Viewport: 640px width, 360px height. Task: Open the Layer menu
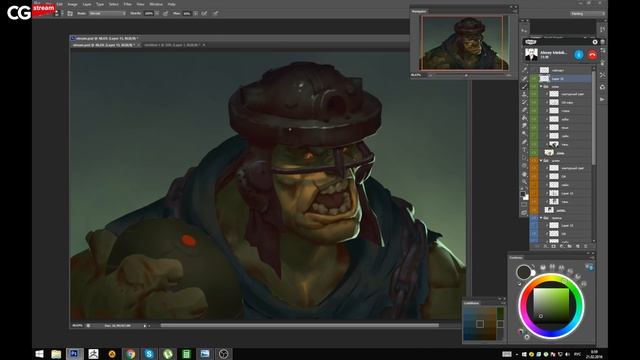87,4
